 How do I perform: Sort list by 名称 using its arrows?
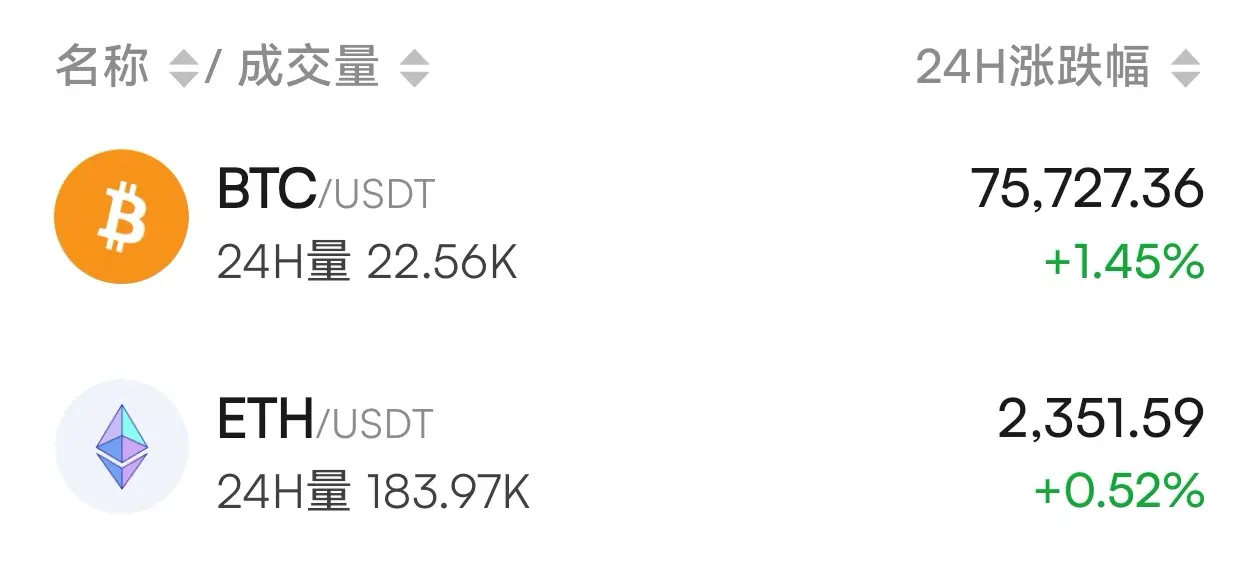(x=182, y=70)
